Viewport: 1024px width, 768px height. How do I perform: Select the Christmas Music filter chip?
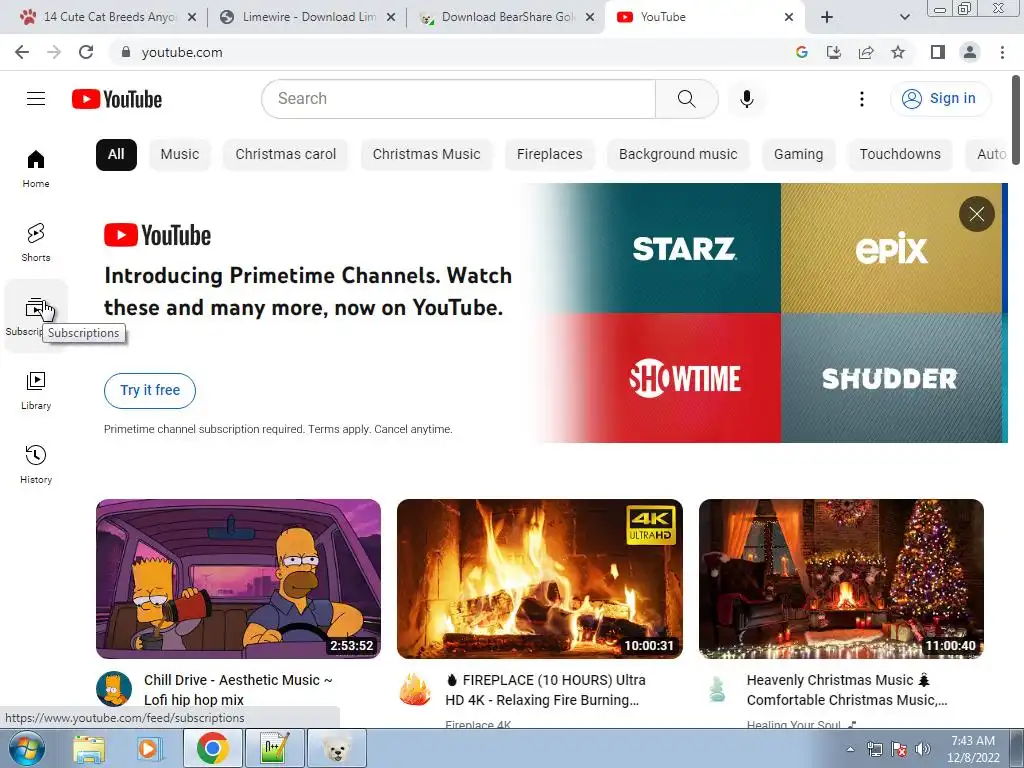point(426,155)
